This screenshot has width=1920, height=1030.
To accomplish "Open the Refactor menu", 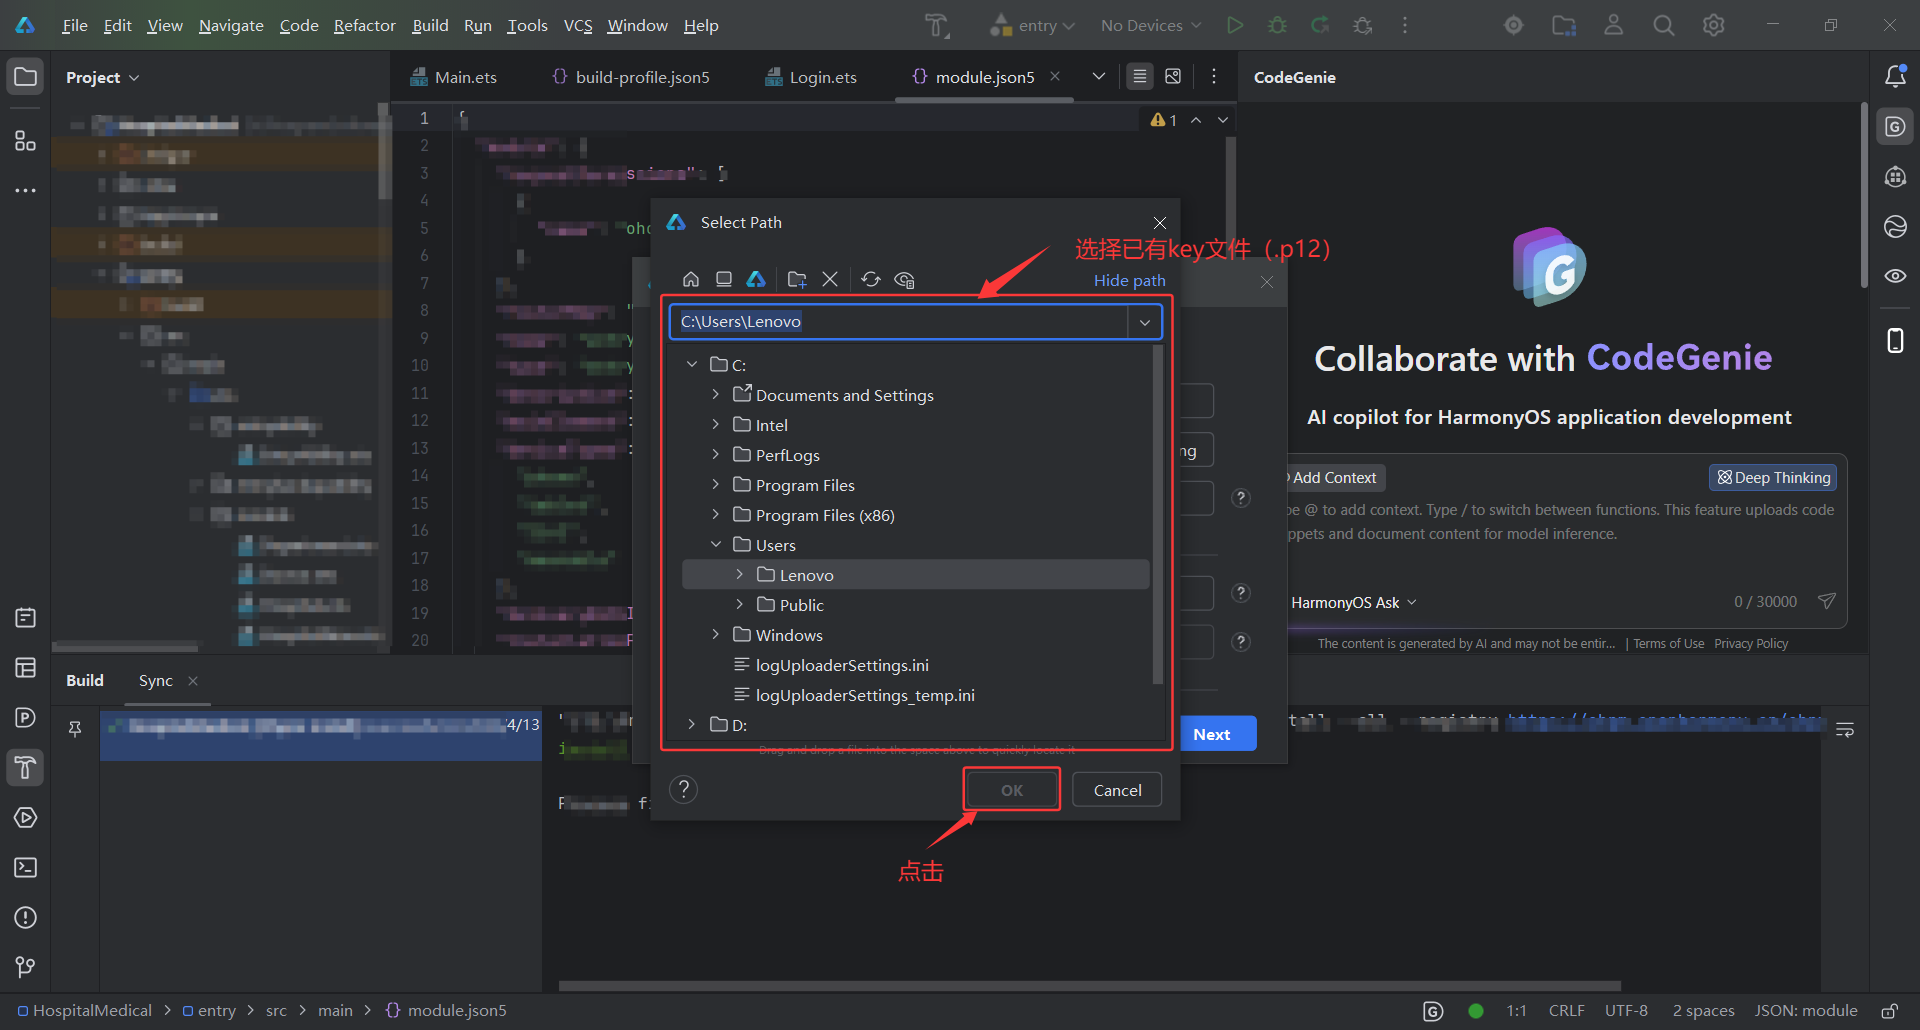I will point(364,25).
